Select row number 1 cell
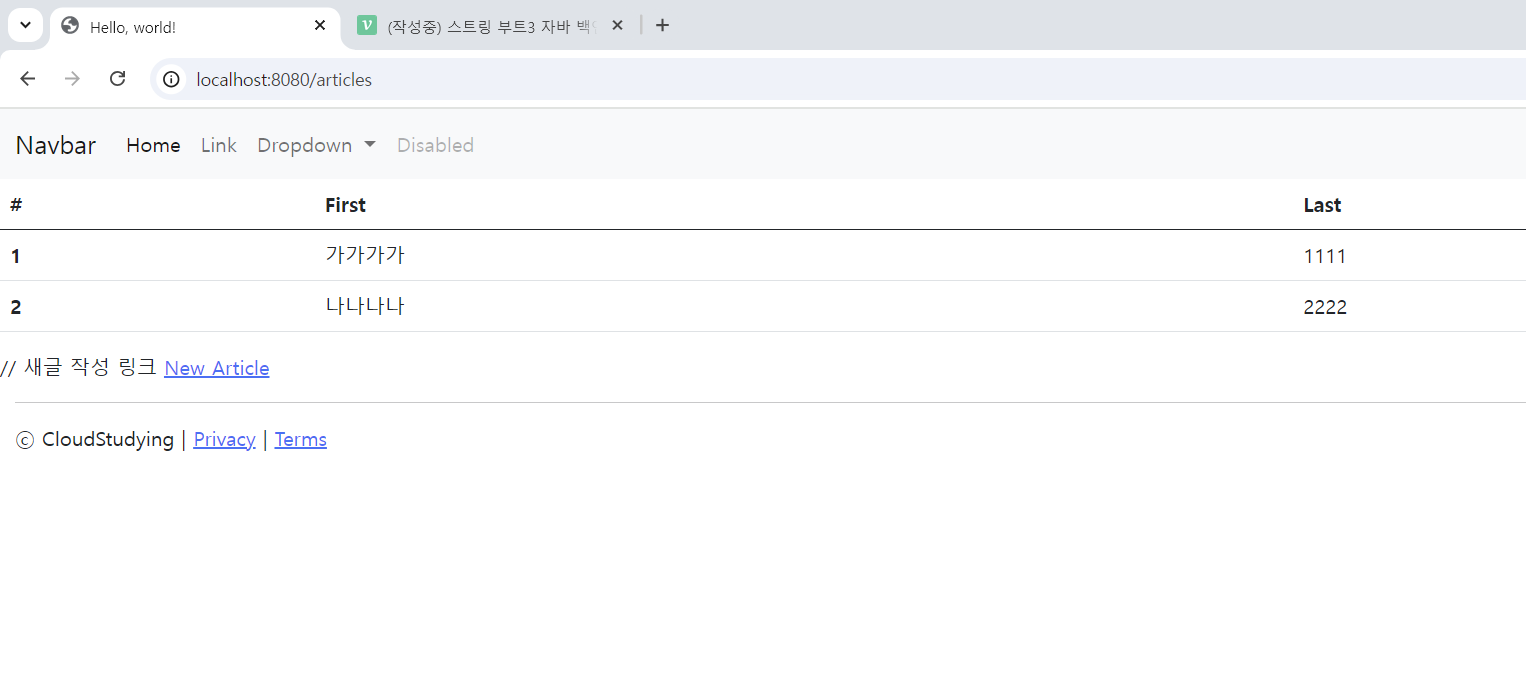 [15, 256]
